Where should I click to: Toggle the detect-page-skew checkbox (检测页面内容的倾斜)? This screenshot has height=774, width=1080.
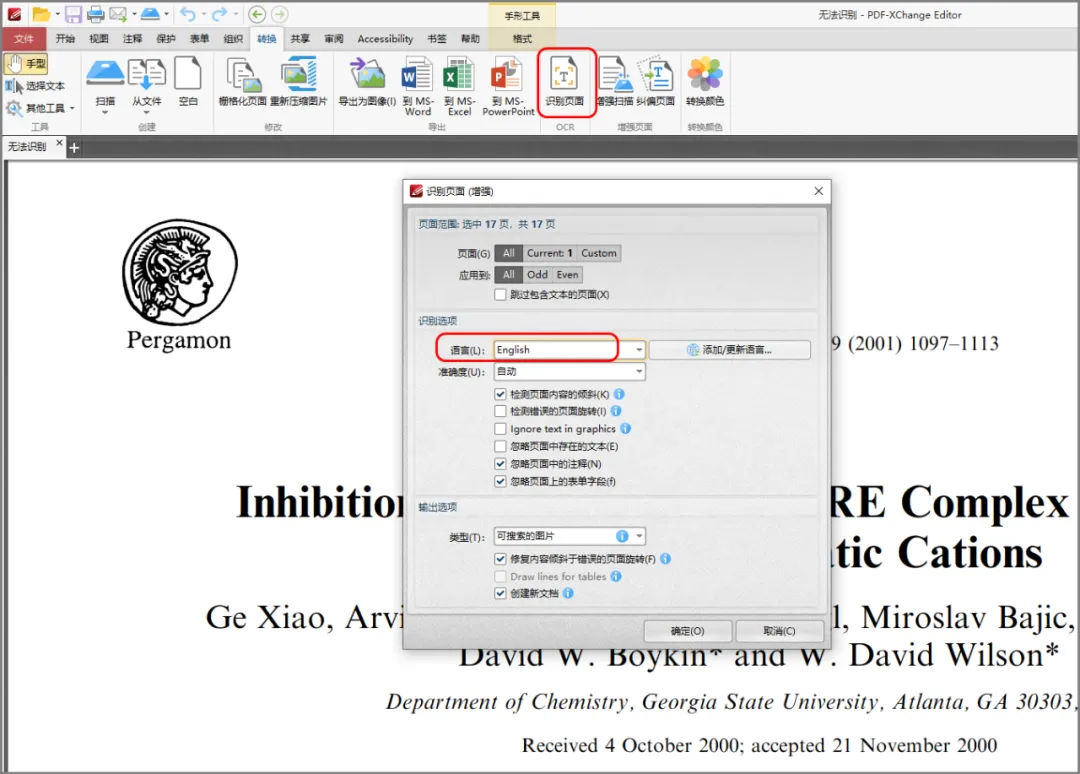500,395
